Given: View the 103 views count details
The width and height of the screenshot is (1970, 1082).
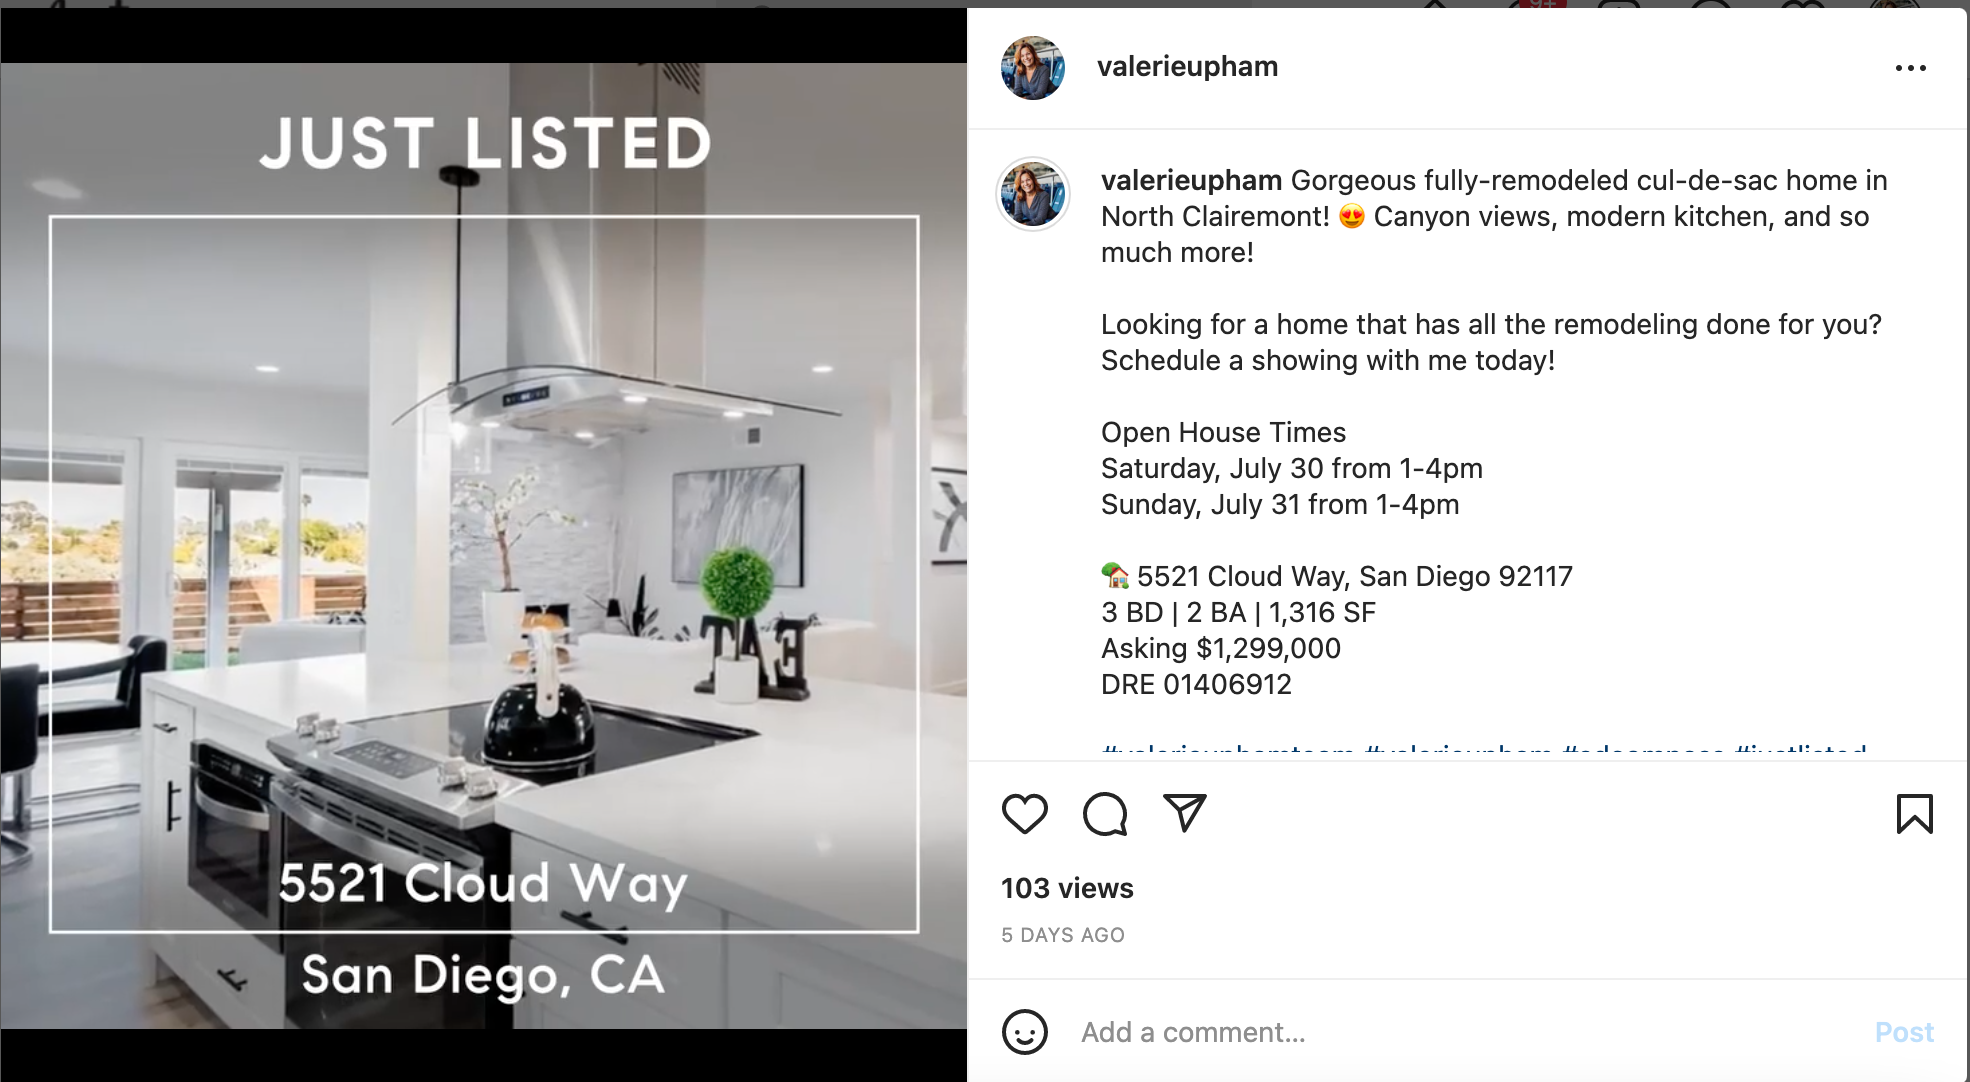Looking at the screenshot, I should (x=1067, y=888).
